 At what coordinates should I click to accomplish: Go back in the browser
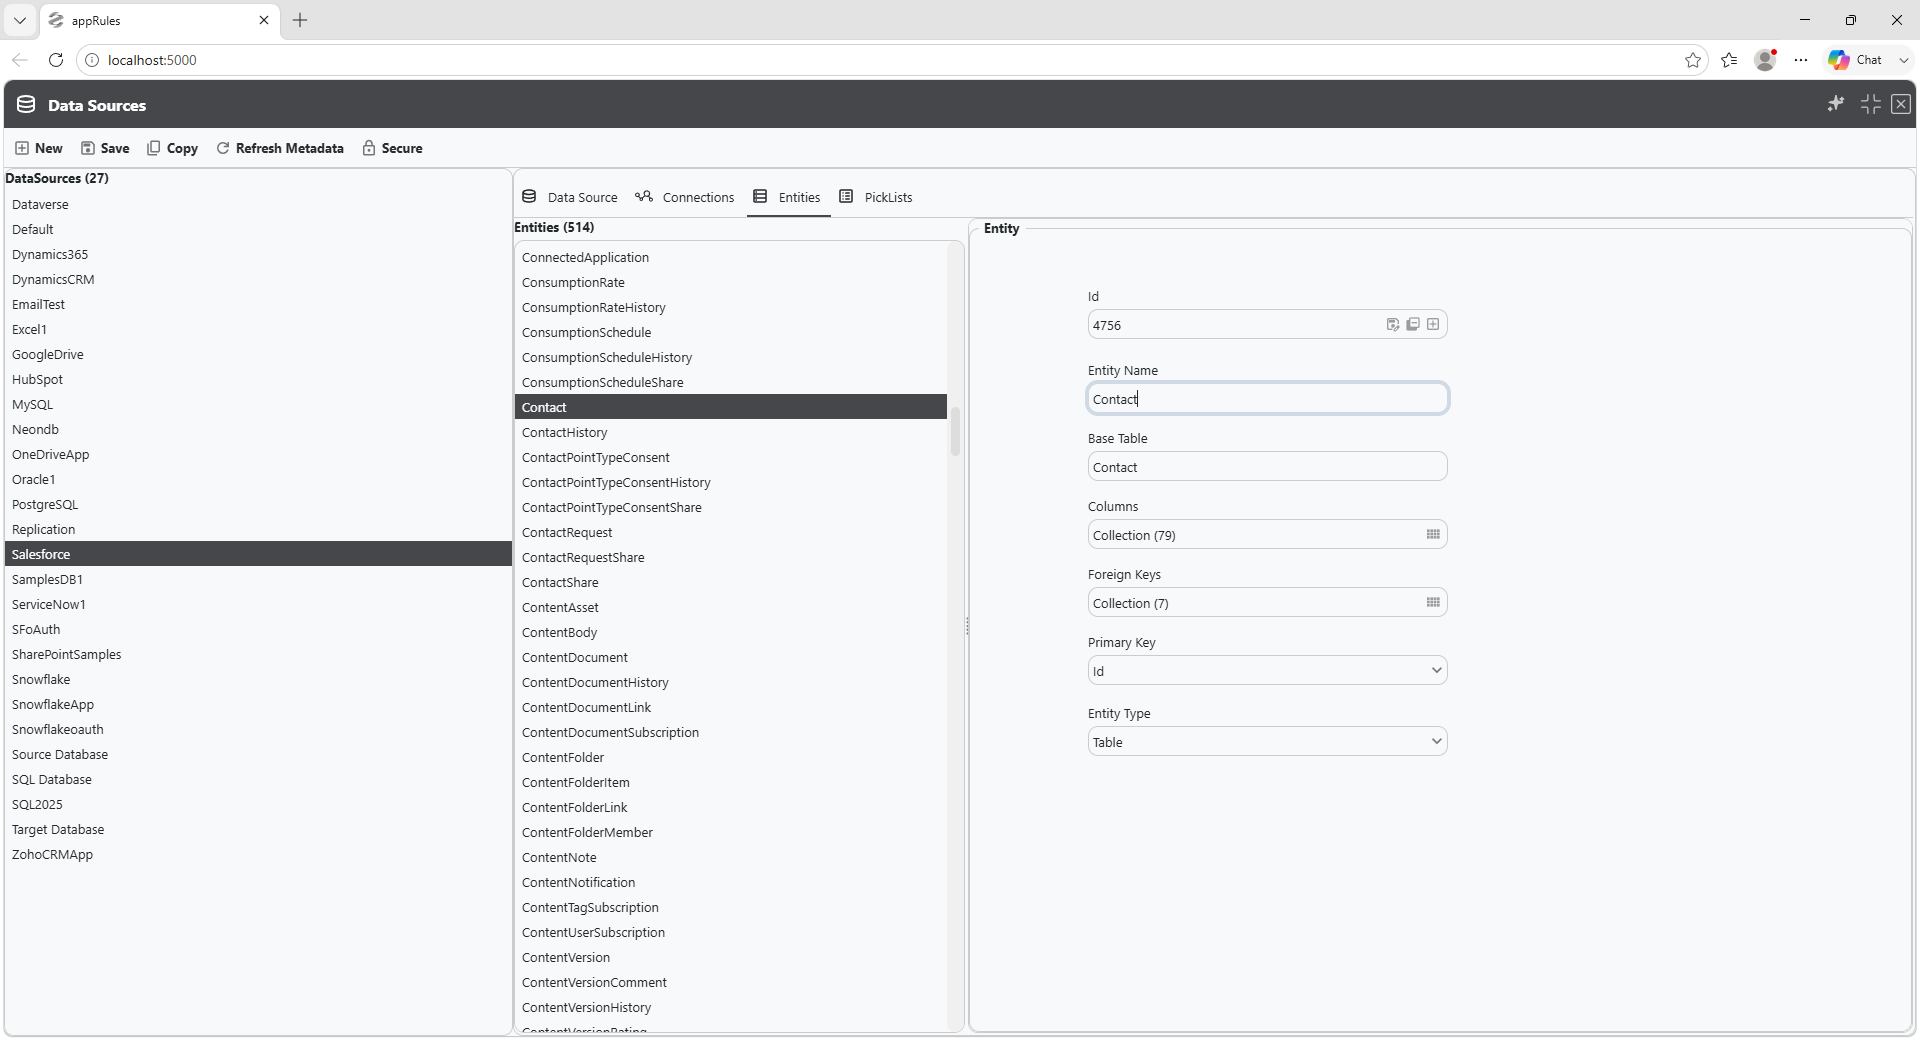click(20, 60)
